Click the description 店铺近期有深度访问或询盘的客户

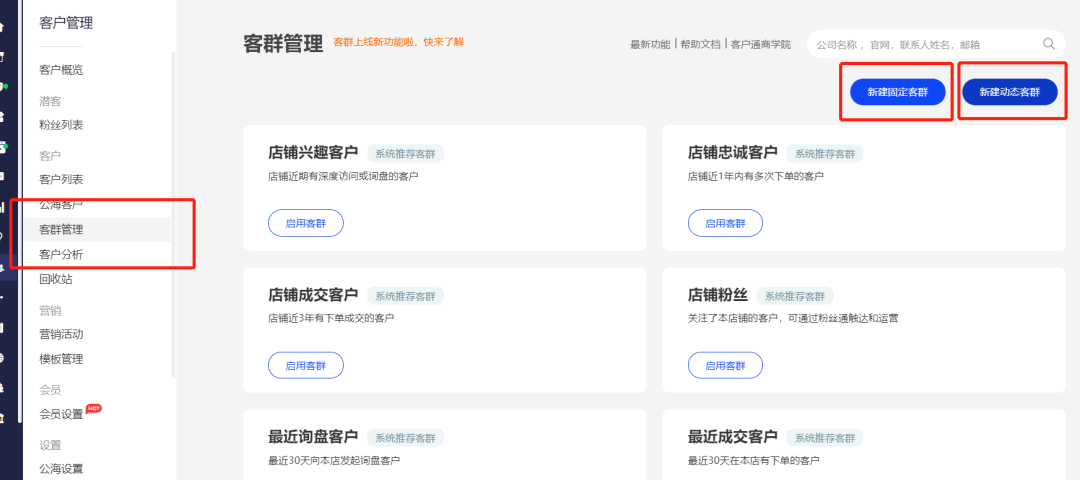(x=343, y=176)
